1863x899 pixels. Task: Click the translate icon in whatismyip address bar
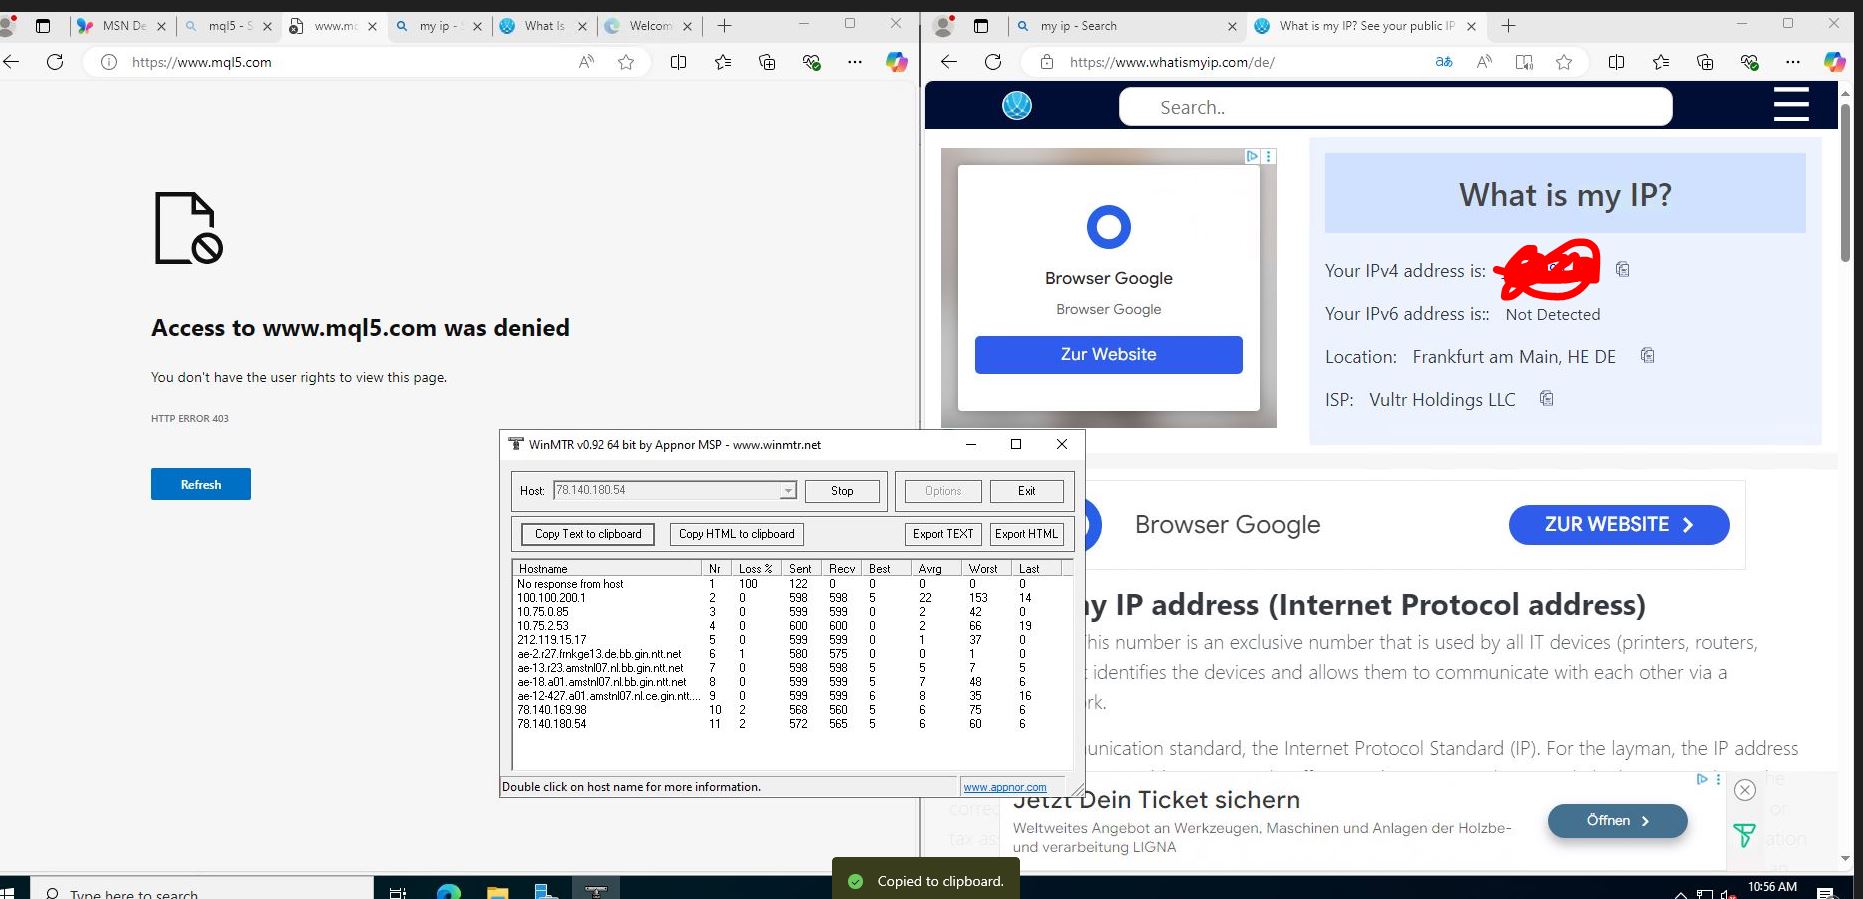coord(1444,62)
